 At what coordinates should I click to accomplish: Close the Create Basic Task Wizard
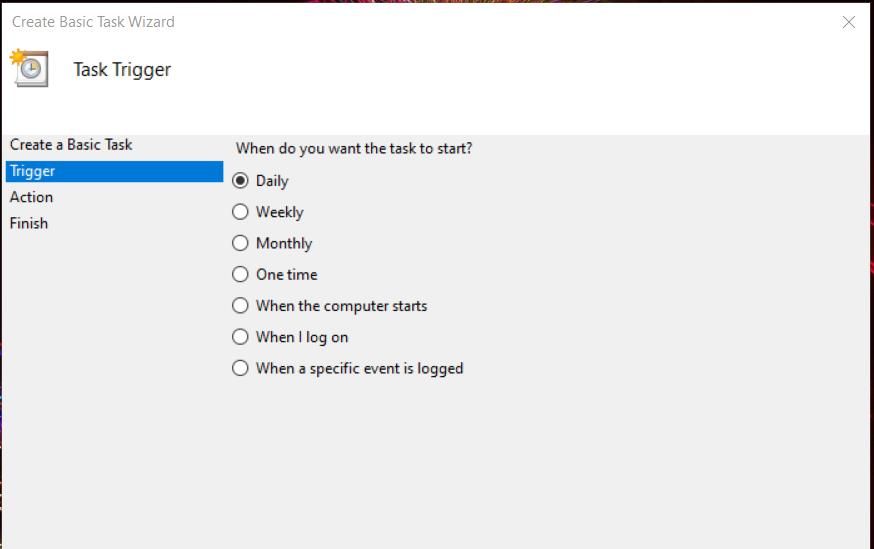(x=848, y=22)
